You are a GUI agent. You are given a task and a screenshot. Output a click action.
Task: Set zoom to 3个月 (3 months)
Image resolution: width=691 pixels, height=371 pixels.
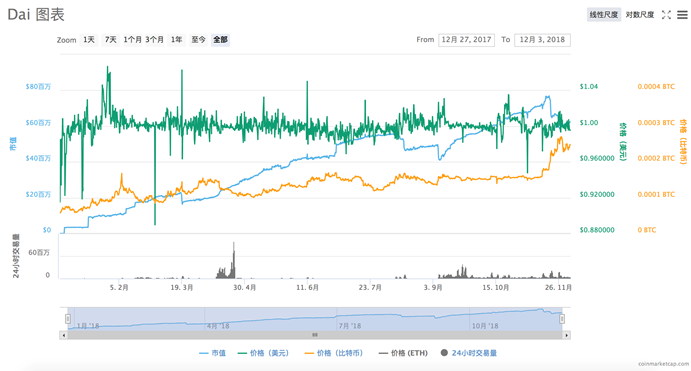click(x=155, y=40)
